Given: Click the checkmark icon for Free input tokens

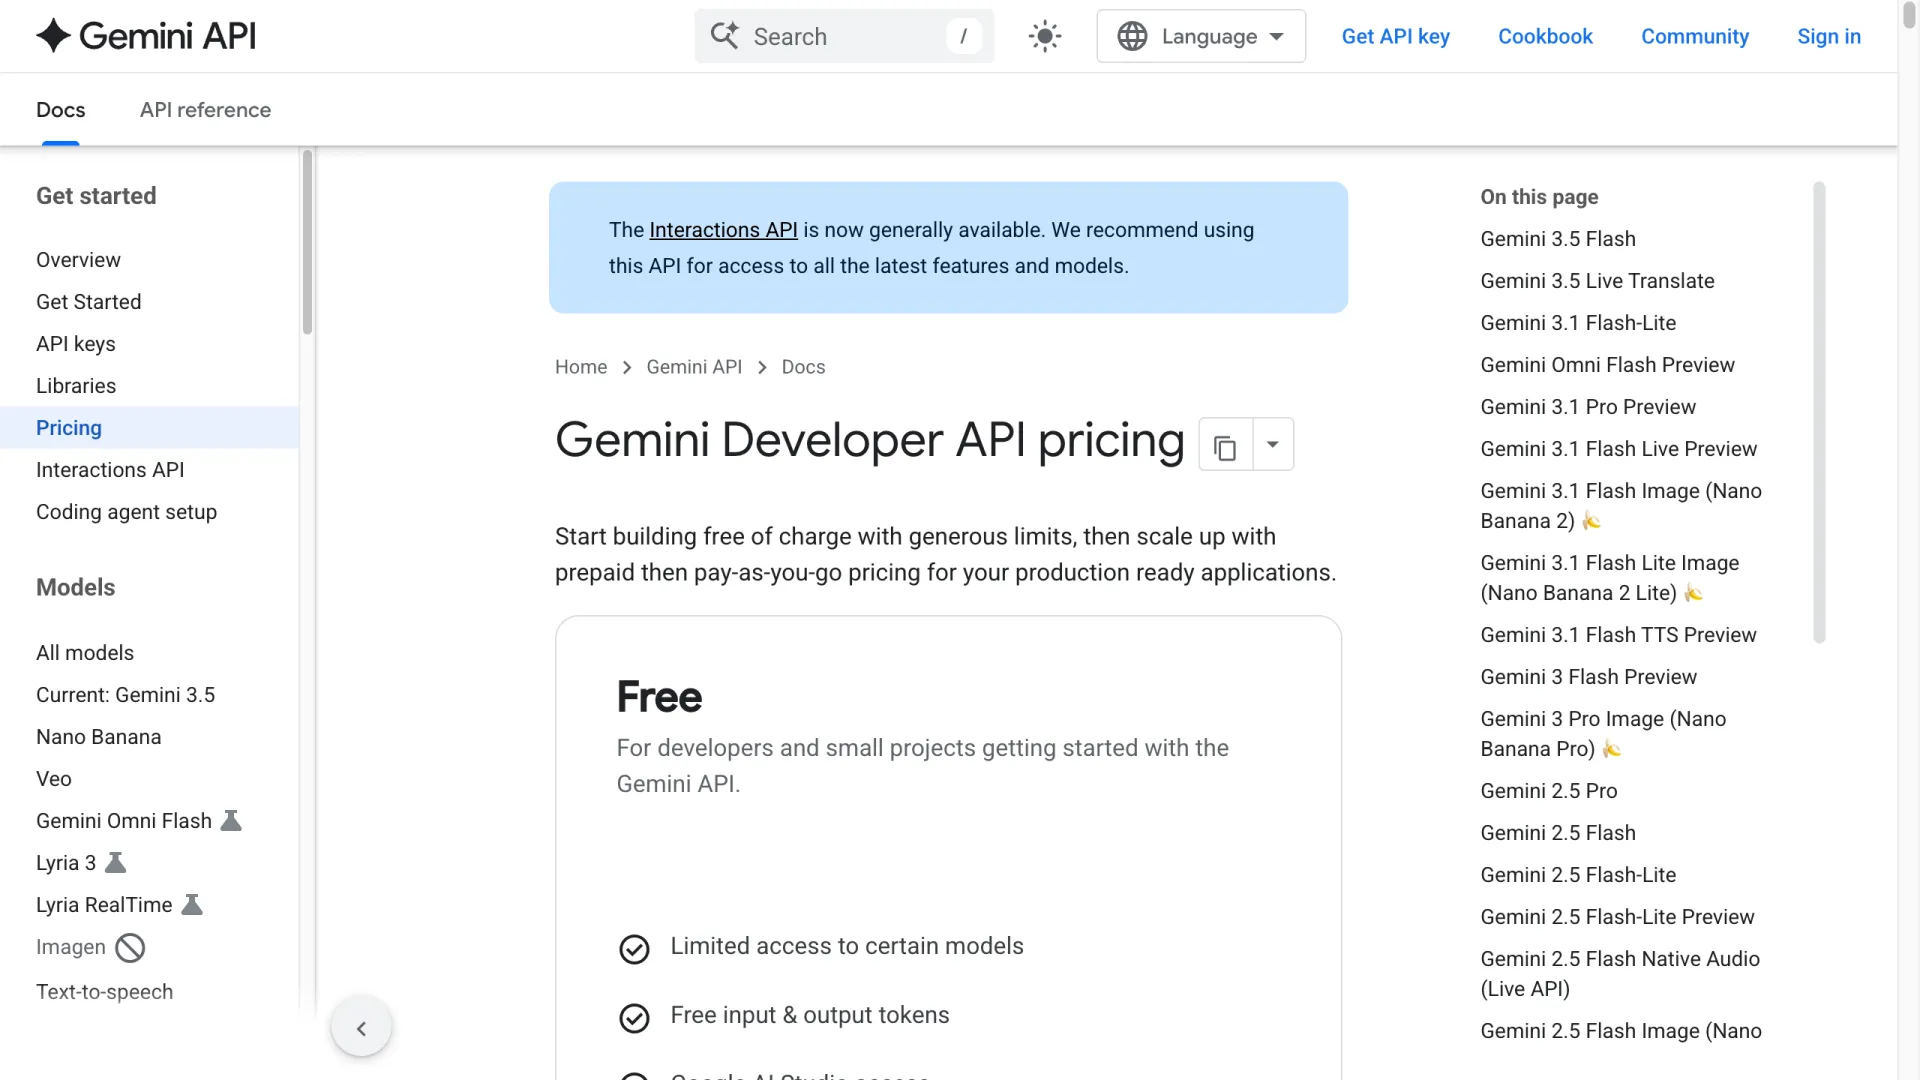Looking at the screenshot, I should pos(634,1018).
